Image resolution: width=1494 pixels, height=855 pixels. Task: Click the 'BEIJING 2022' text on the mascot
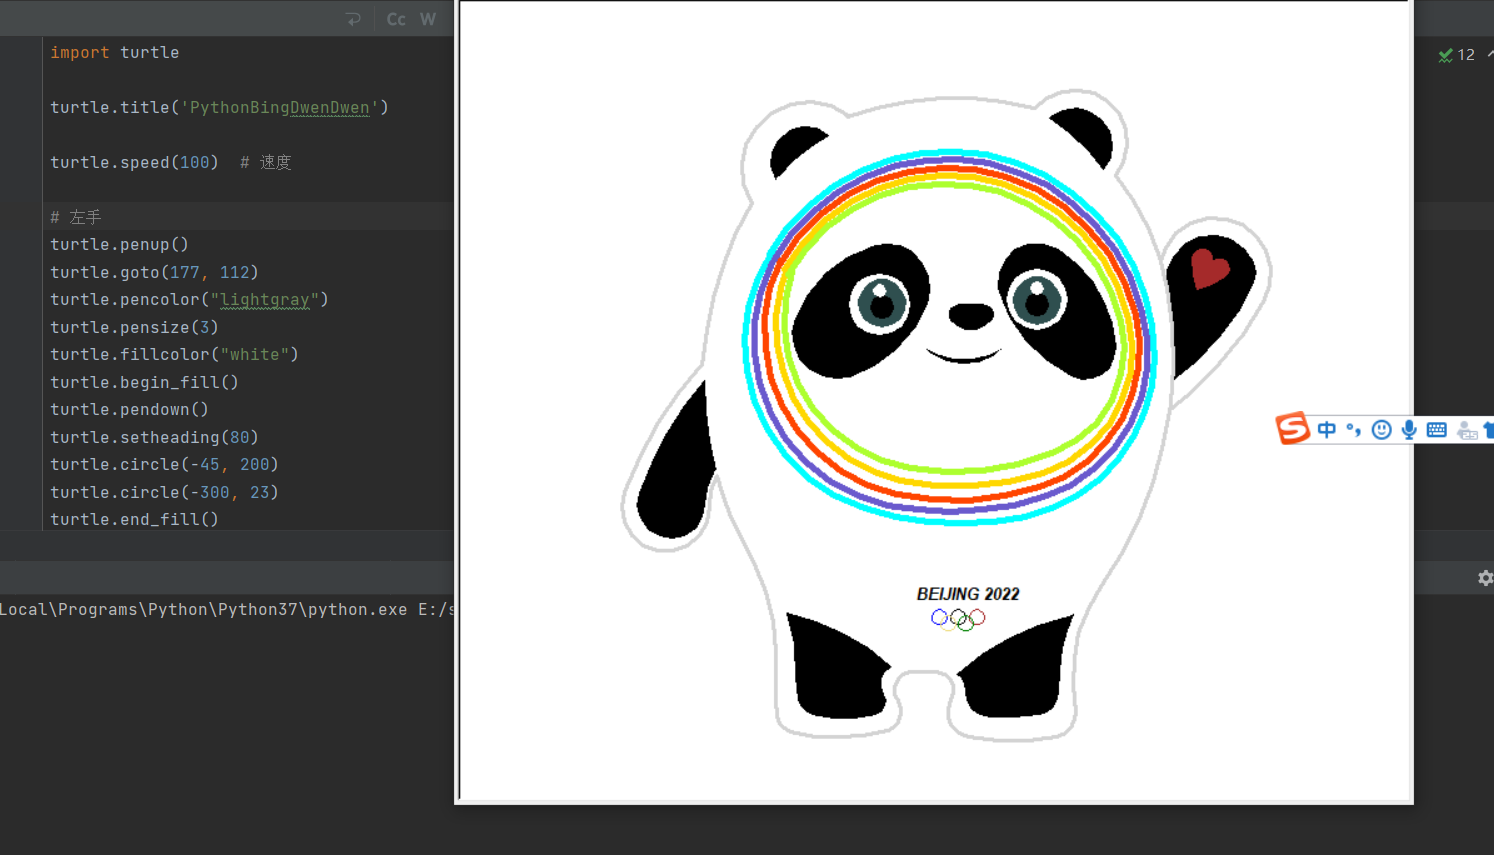[x=968, y=594]
